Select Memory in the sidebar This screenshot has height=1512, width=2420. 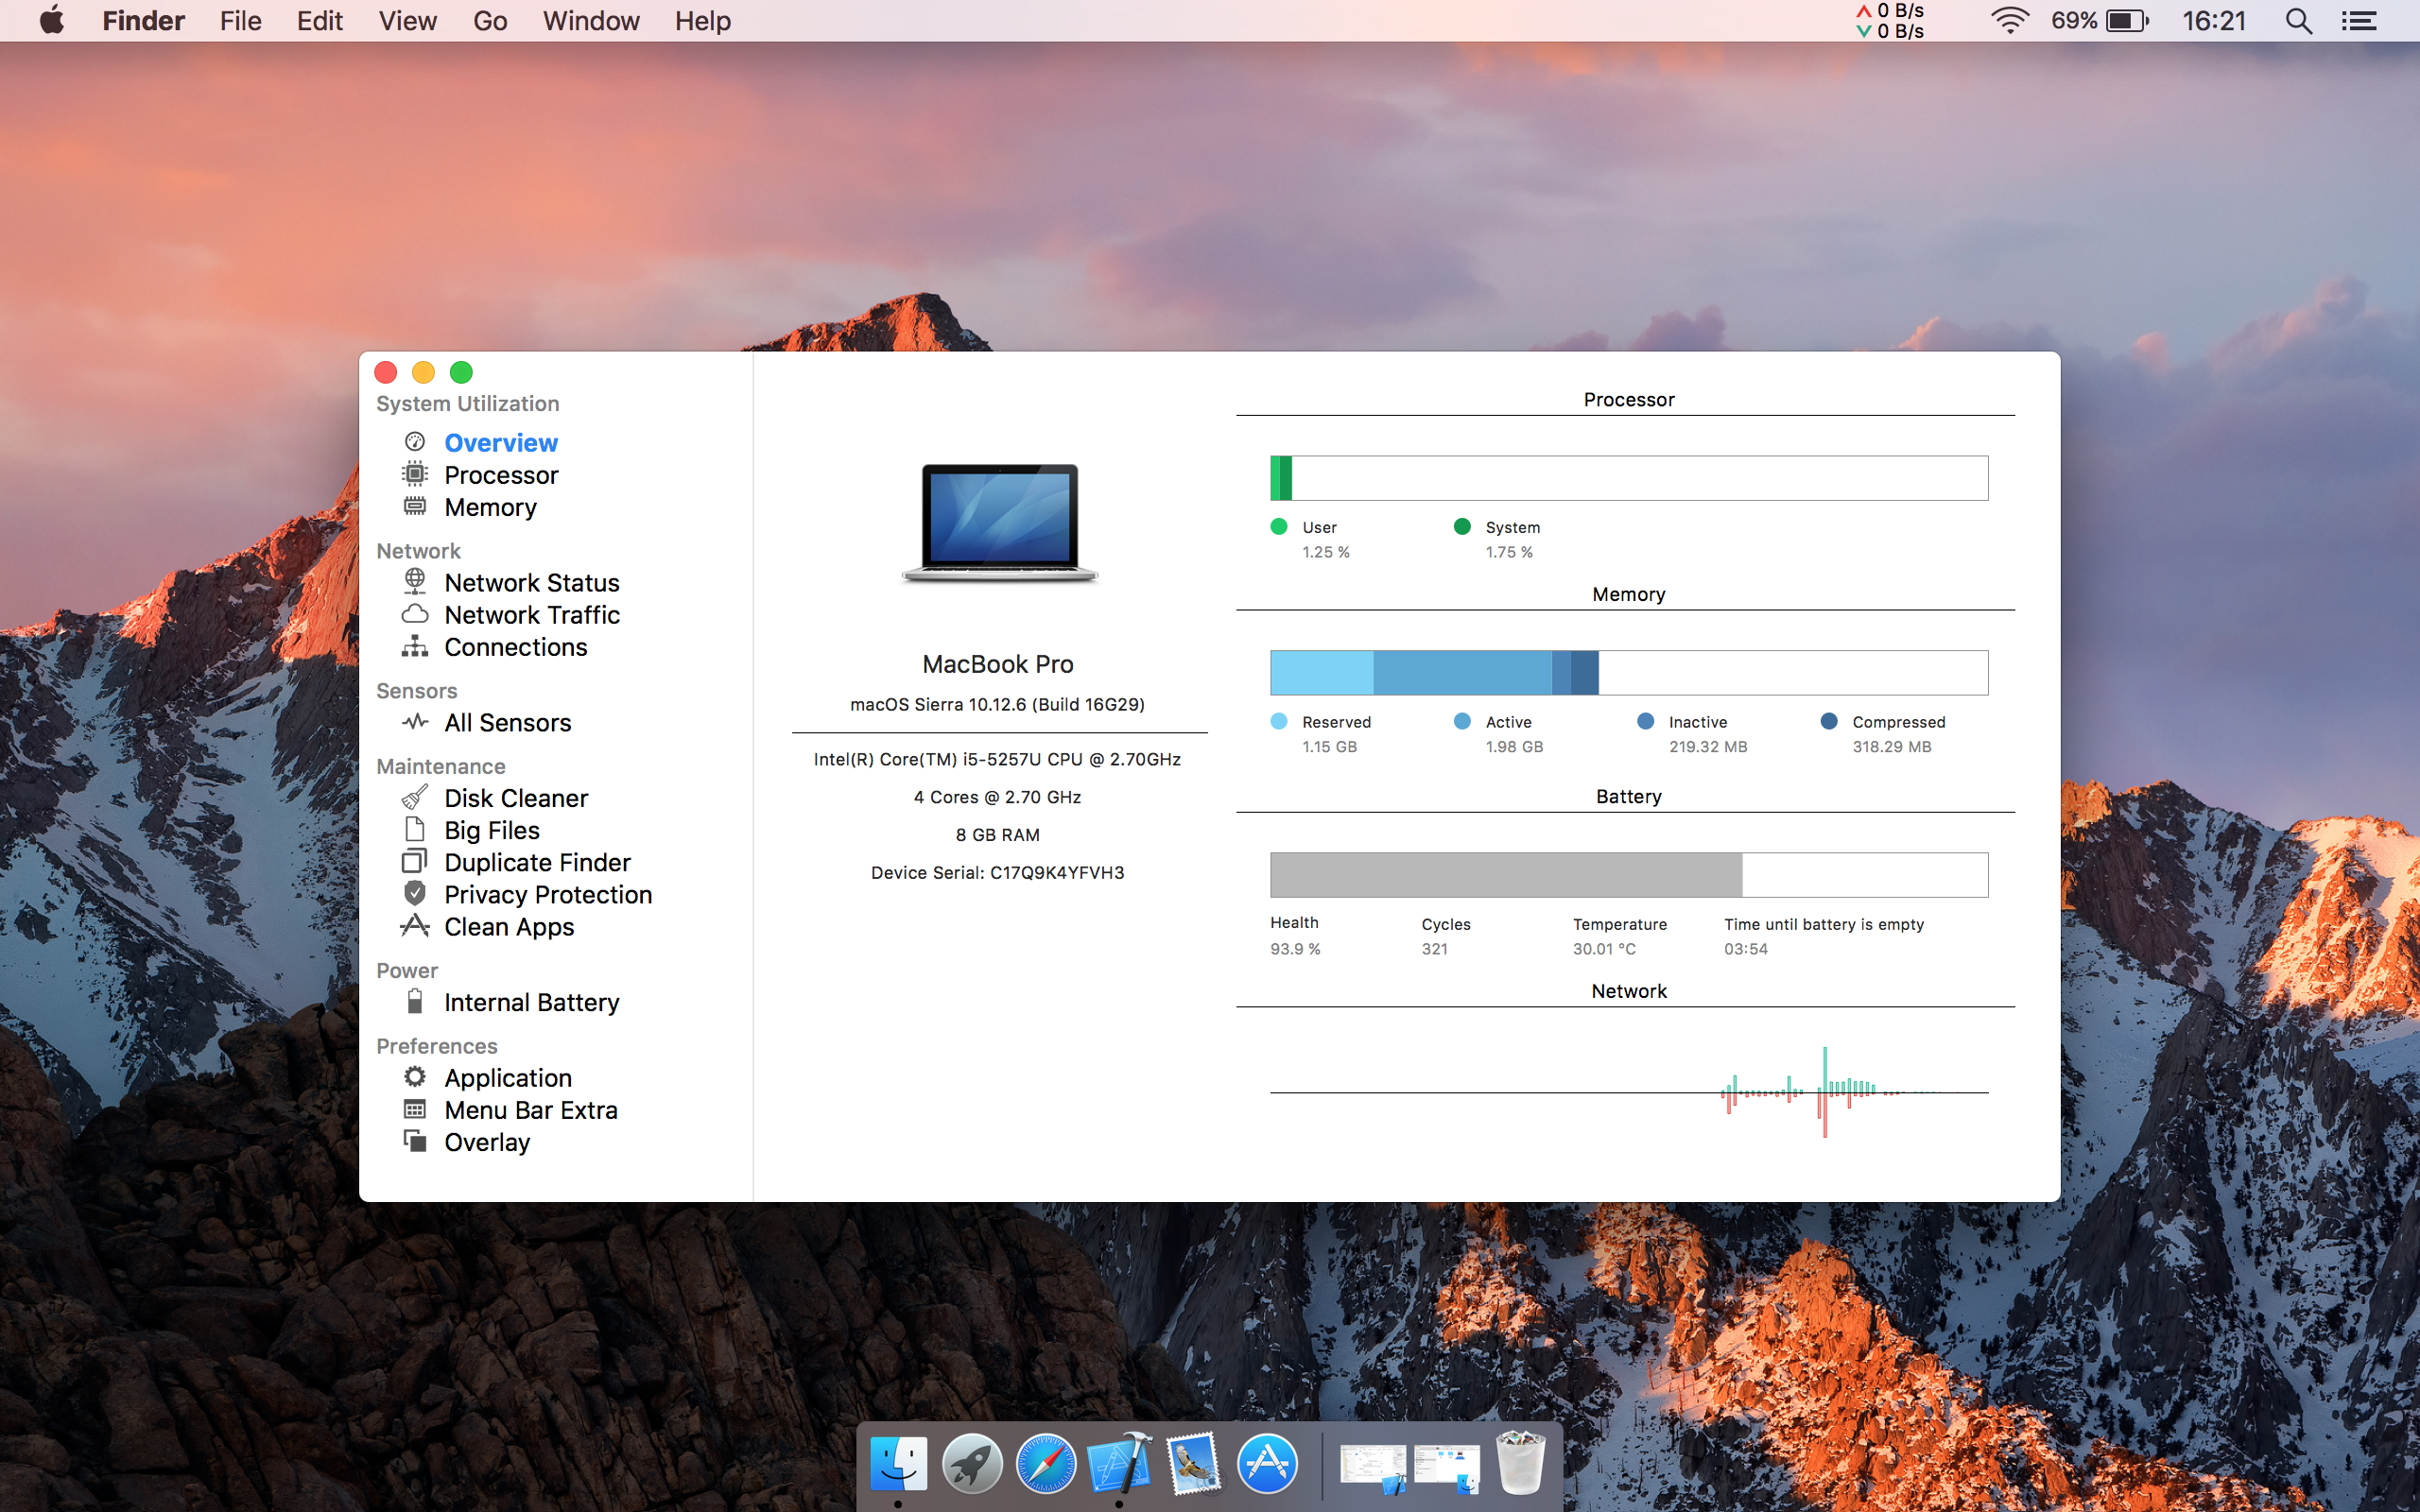tap(490, 507)
